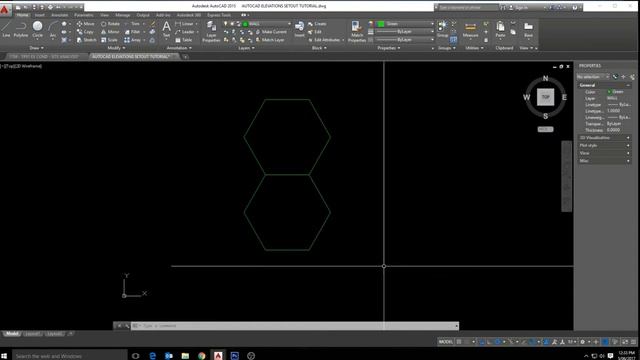Open Google Chrome from taskbar
The width and height of the screenshot is (640, 360).
[202, 356]
